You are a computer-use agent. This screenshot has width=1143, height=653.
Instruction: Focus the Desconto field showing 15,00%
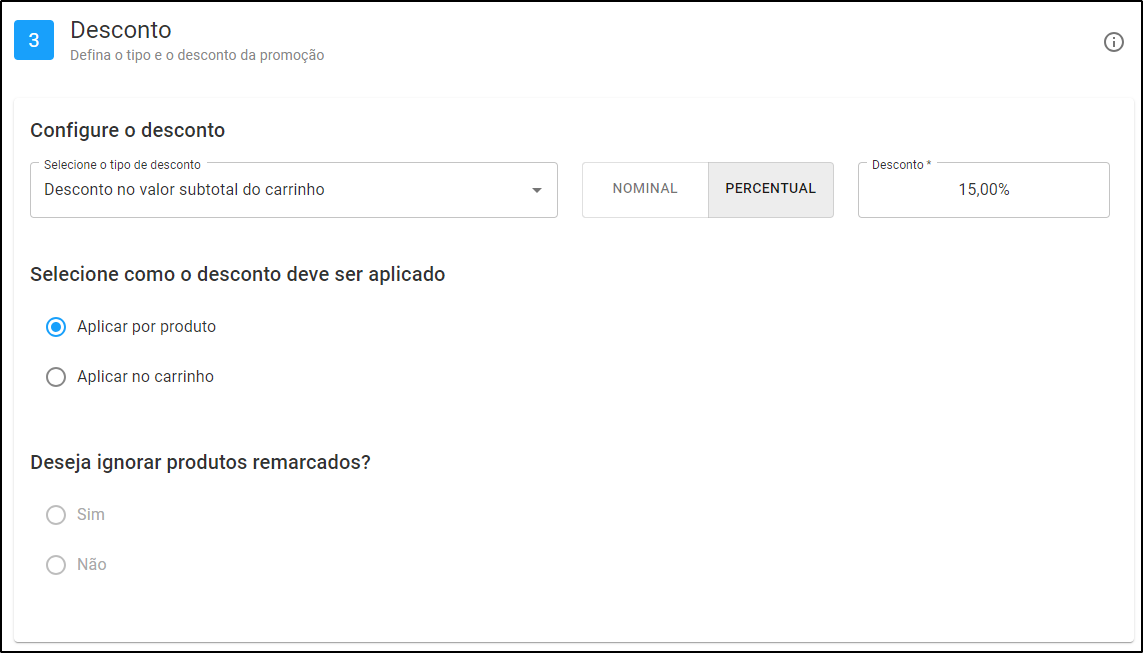(x=983, y=189)
